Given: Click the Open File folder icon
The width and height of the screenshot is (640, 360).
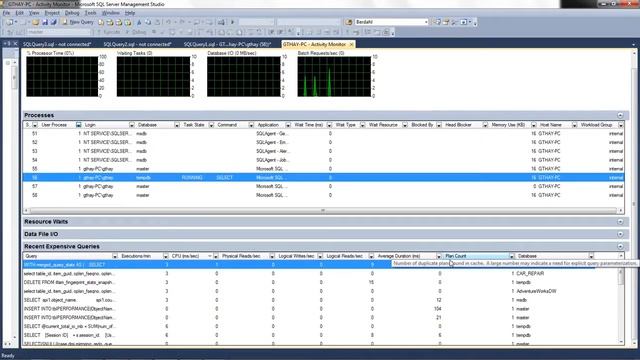Looking at the screenshot, I should click(36, 22).
